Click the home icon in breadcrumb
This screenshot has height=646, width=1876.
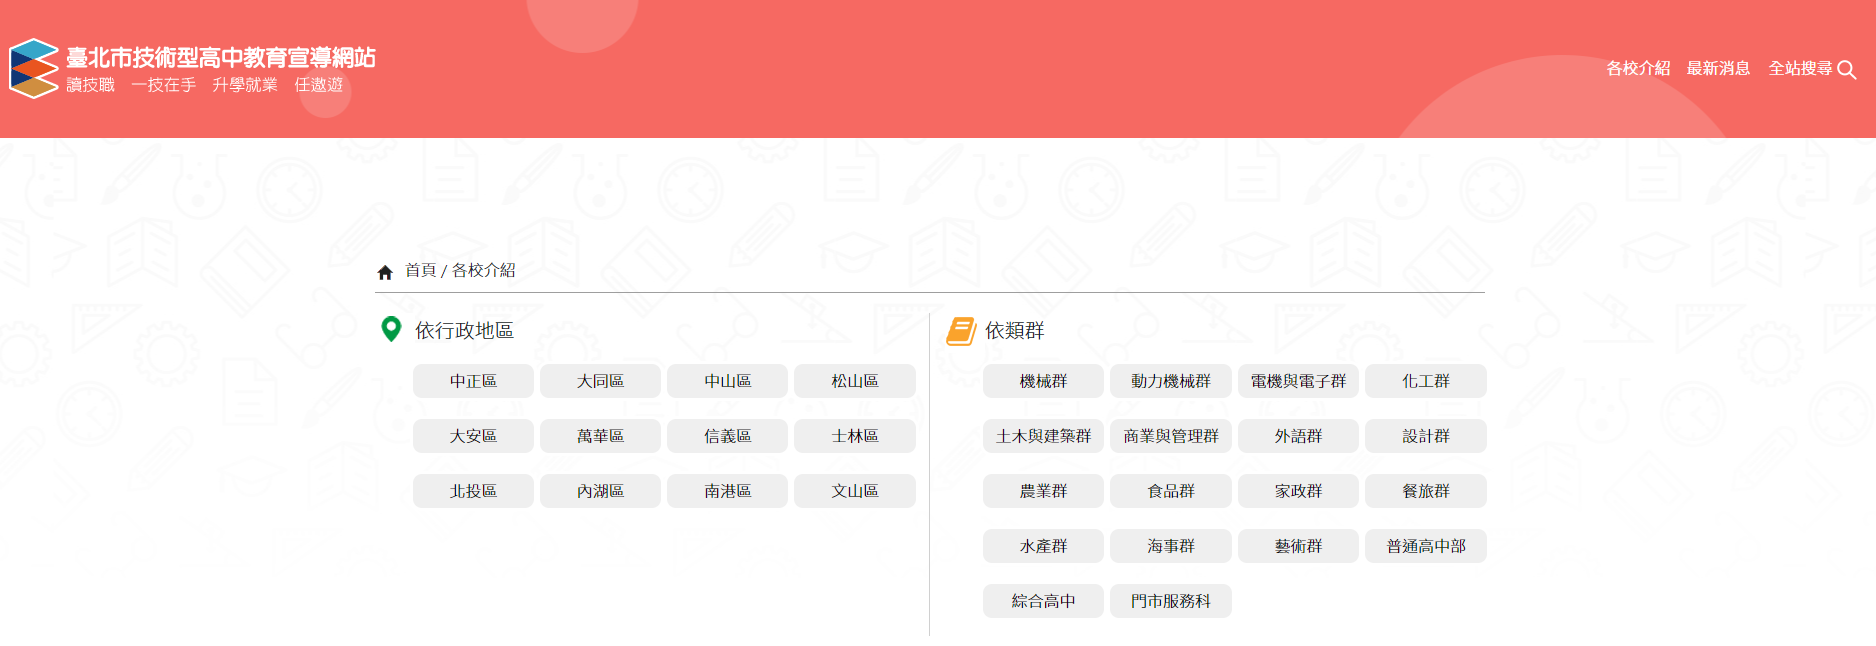(x=385, y=272)
